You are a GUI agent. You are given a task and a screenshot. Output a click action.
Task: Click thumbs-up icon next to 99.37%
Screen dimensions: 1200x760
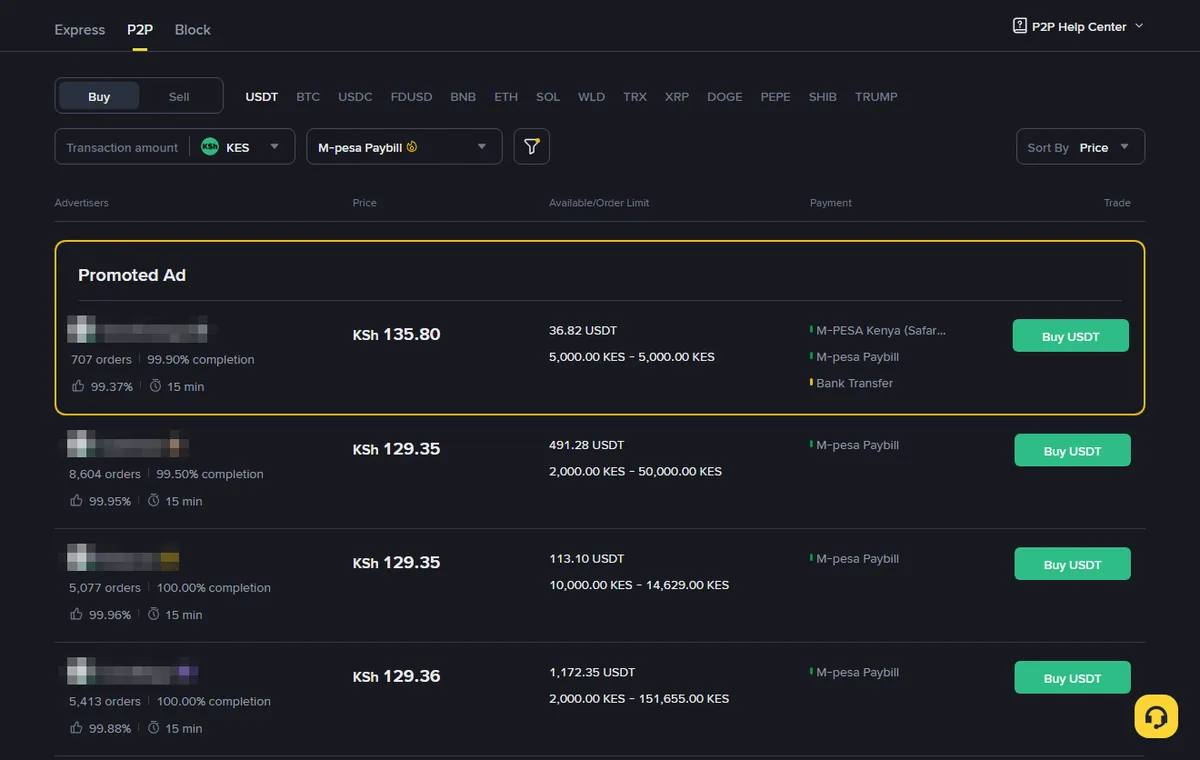pyautogui.click(x=78, y=386)
